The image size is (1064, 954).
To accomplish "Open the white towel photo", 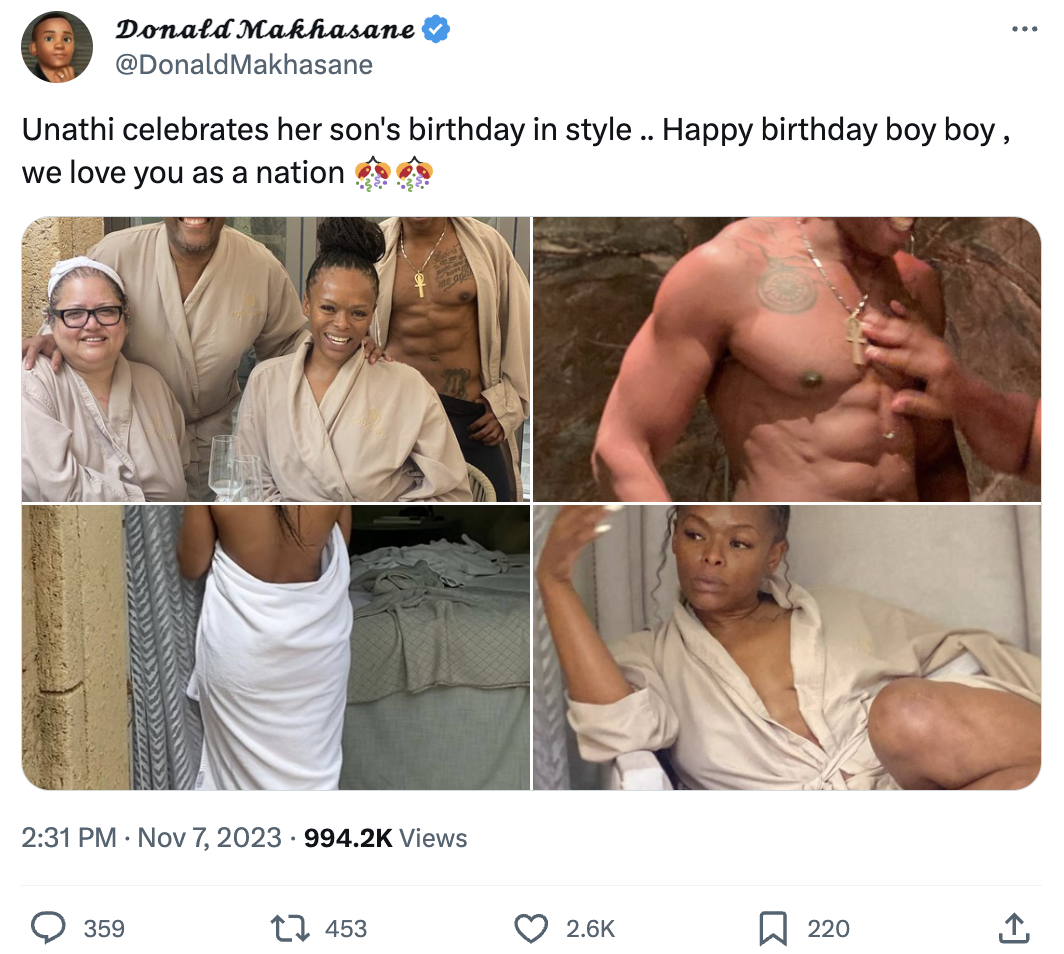I will [276, 647].
